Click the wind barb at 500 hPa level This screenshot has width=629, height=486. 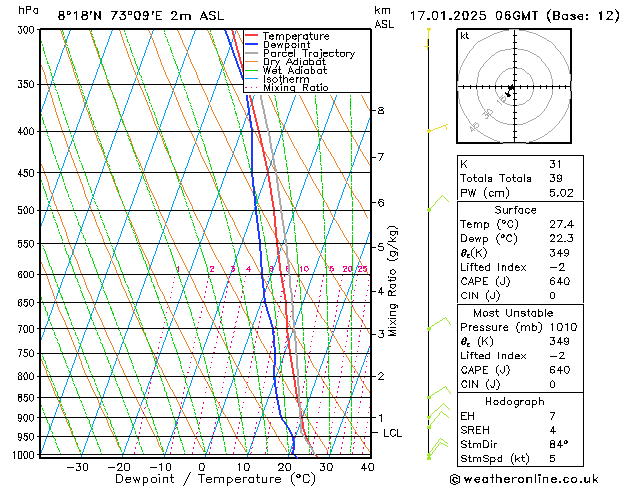pos(438,203)
